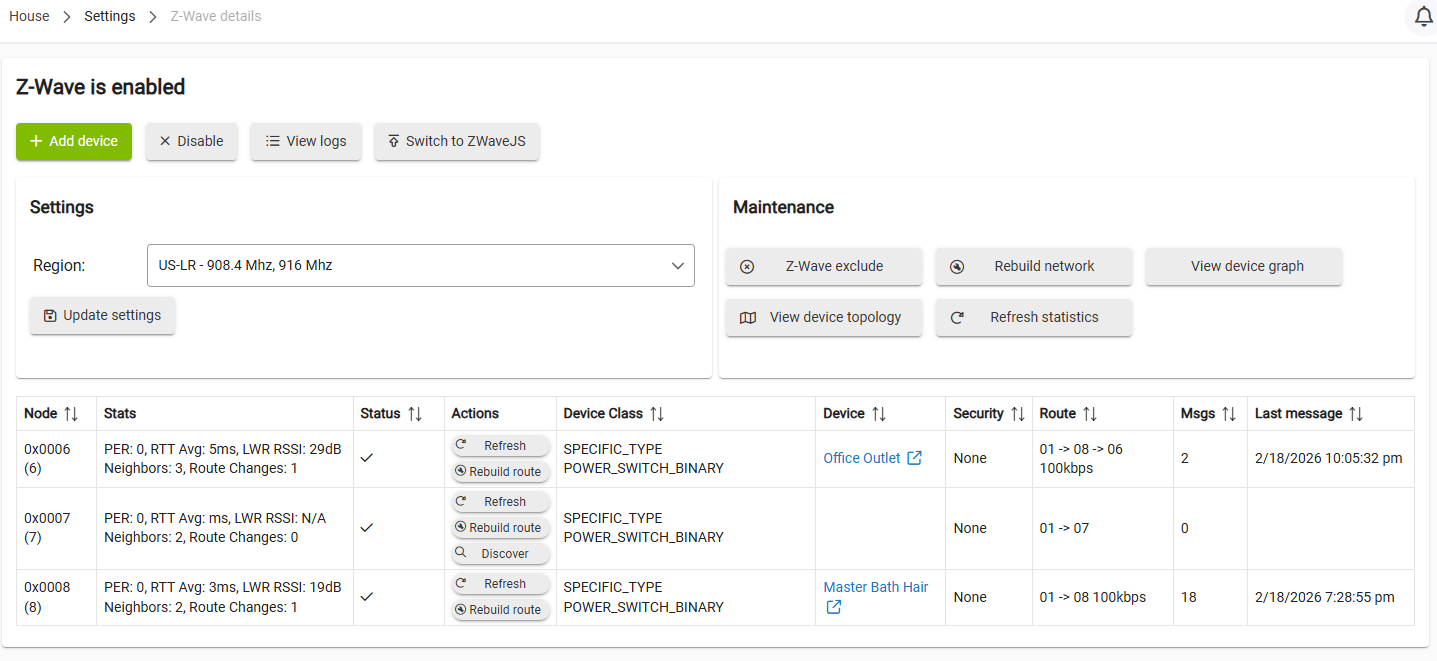Sort by Security column arrows
The width and height of the screenshot is (1437, 661).
pos(1017,414)
